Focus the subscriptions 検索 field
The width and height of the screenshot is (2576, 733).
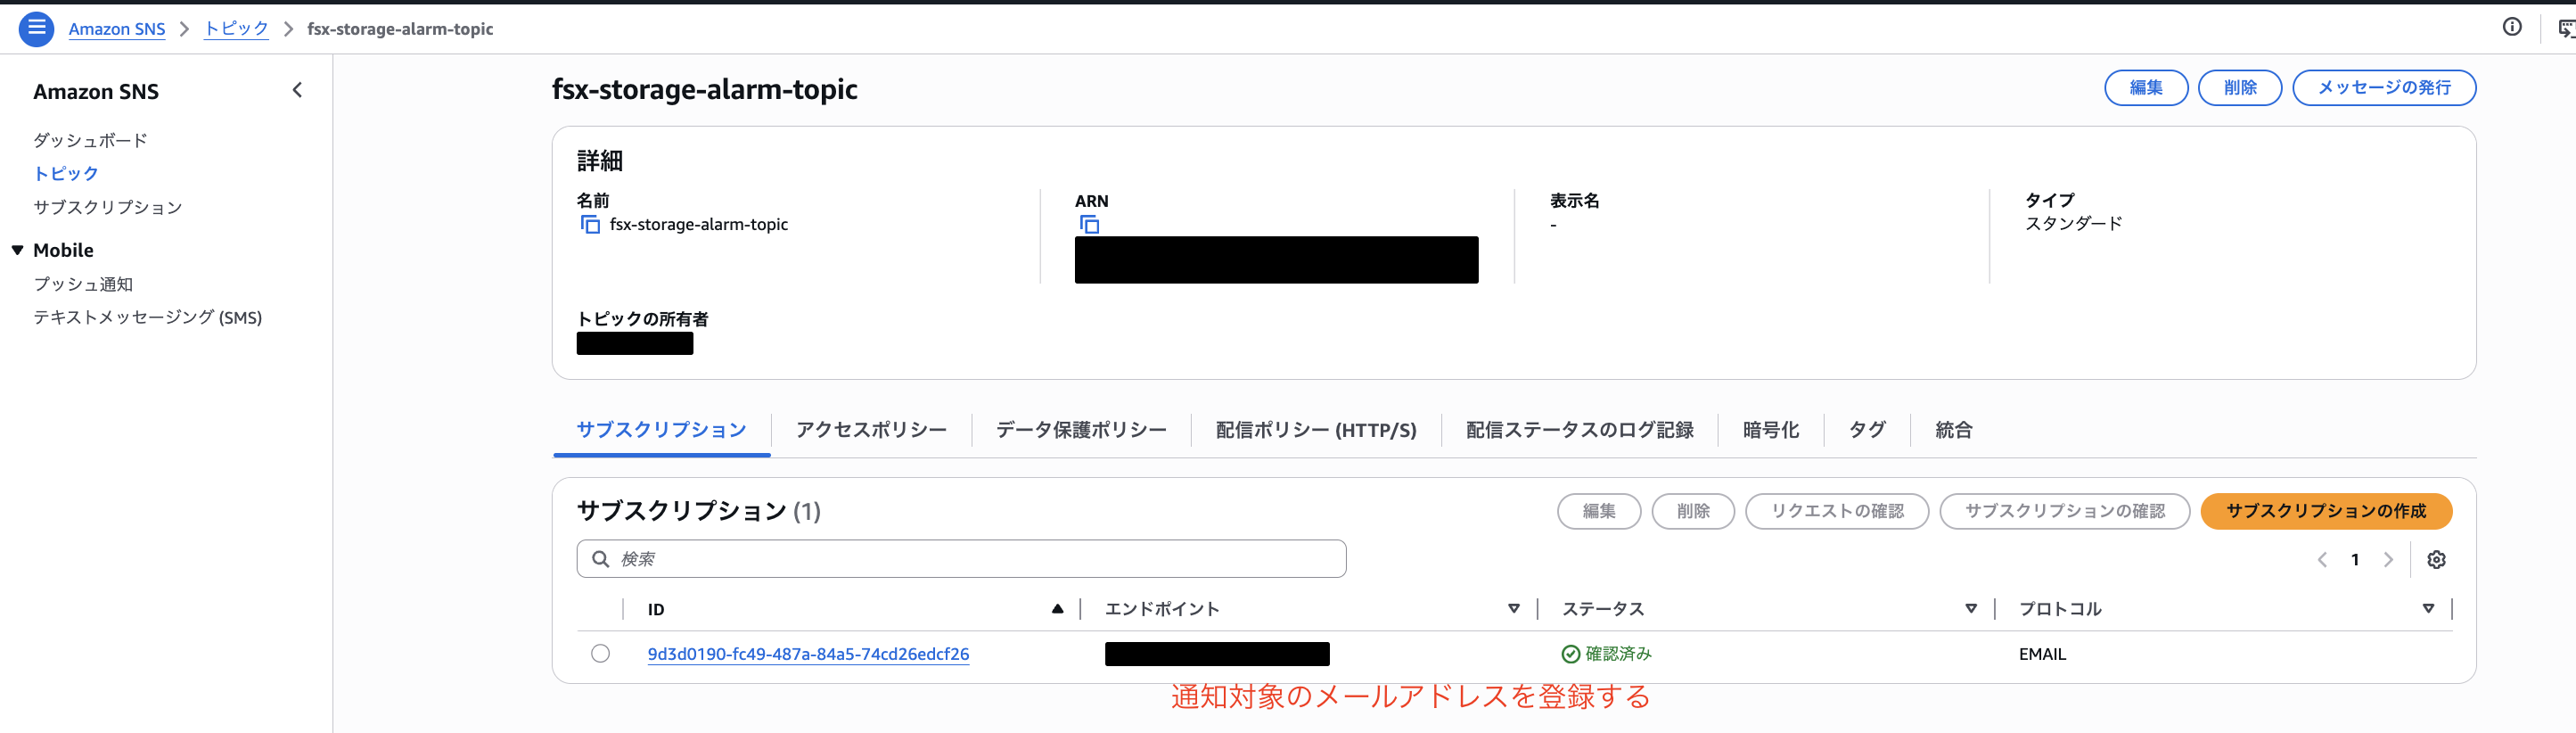point(961,559)
